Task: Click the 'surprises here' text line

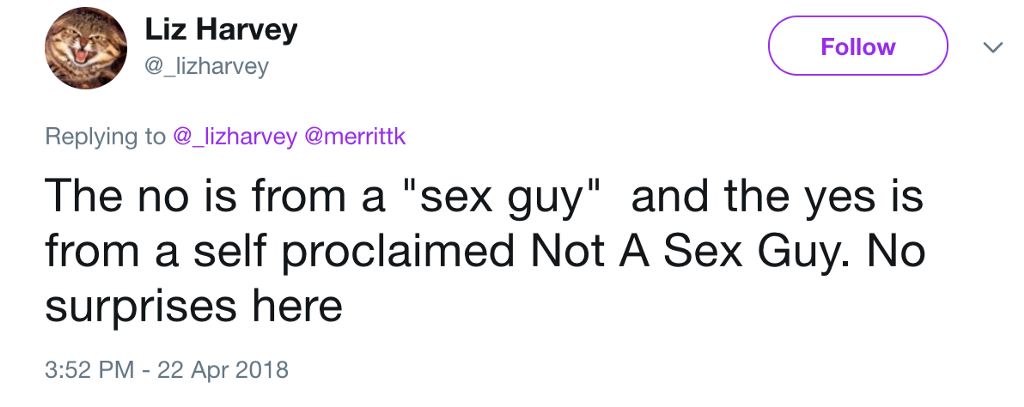Action: [193, 306]
